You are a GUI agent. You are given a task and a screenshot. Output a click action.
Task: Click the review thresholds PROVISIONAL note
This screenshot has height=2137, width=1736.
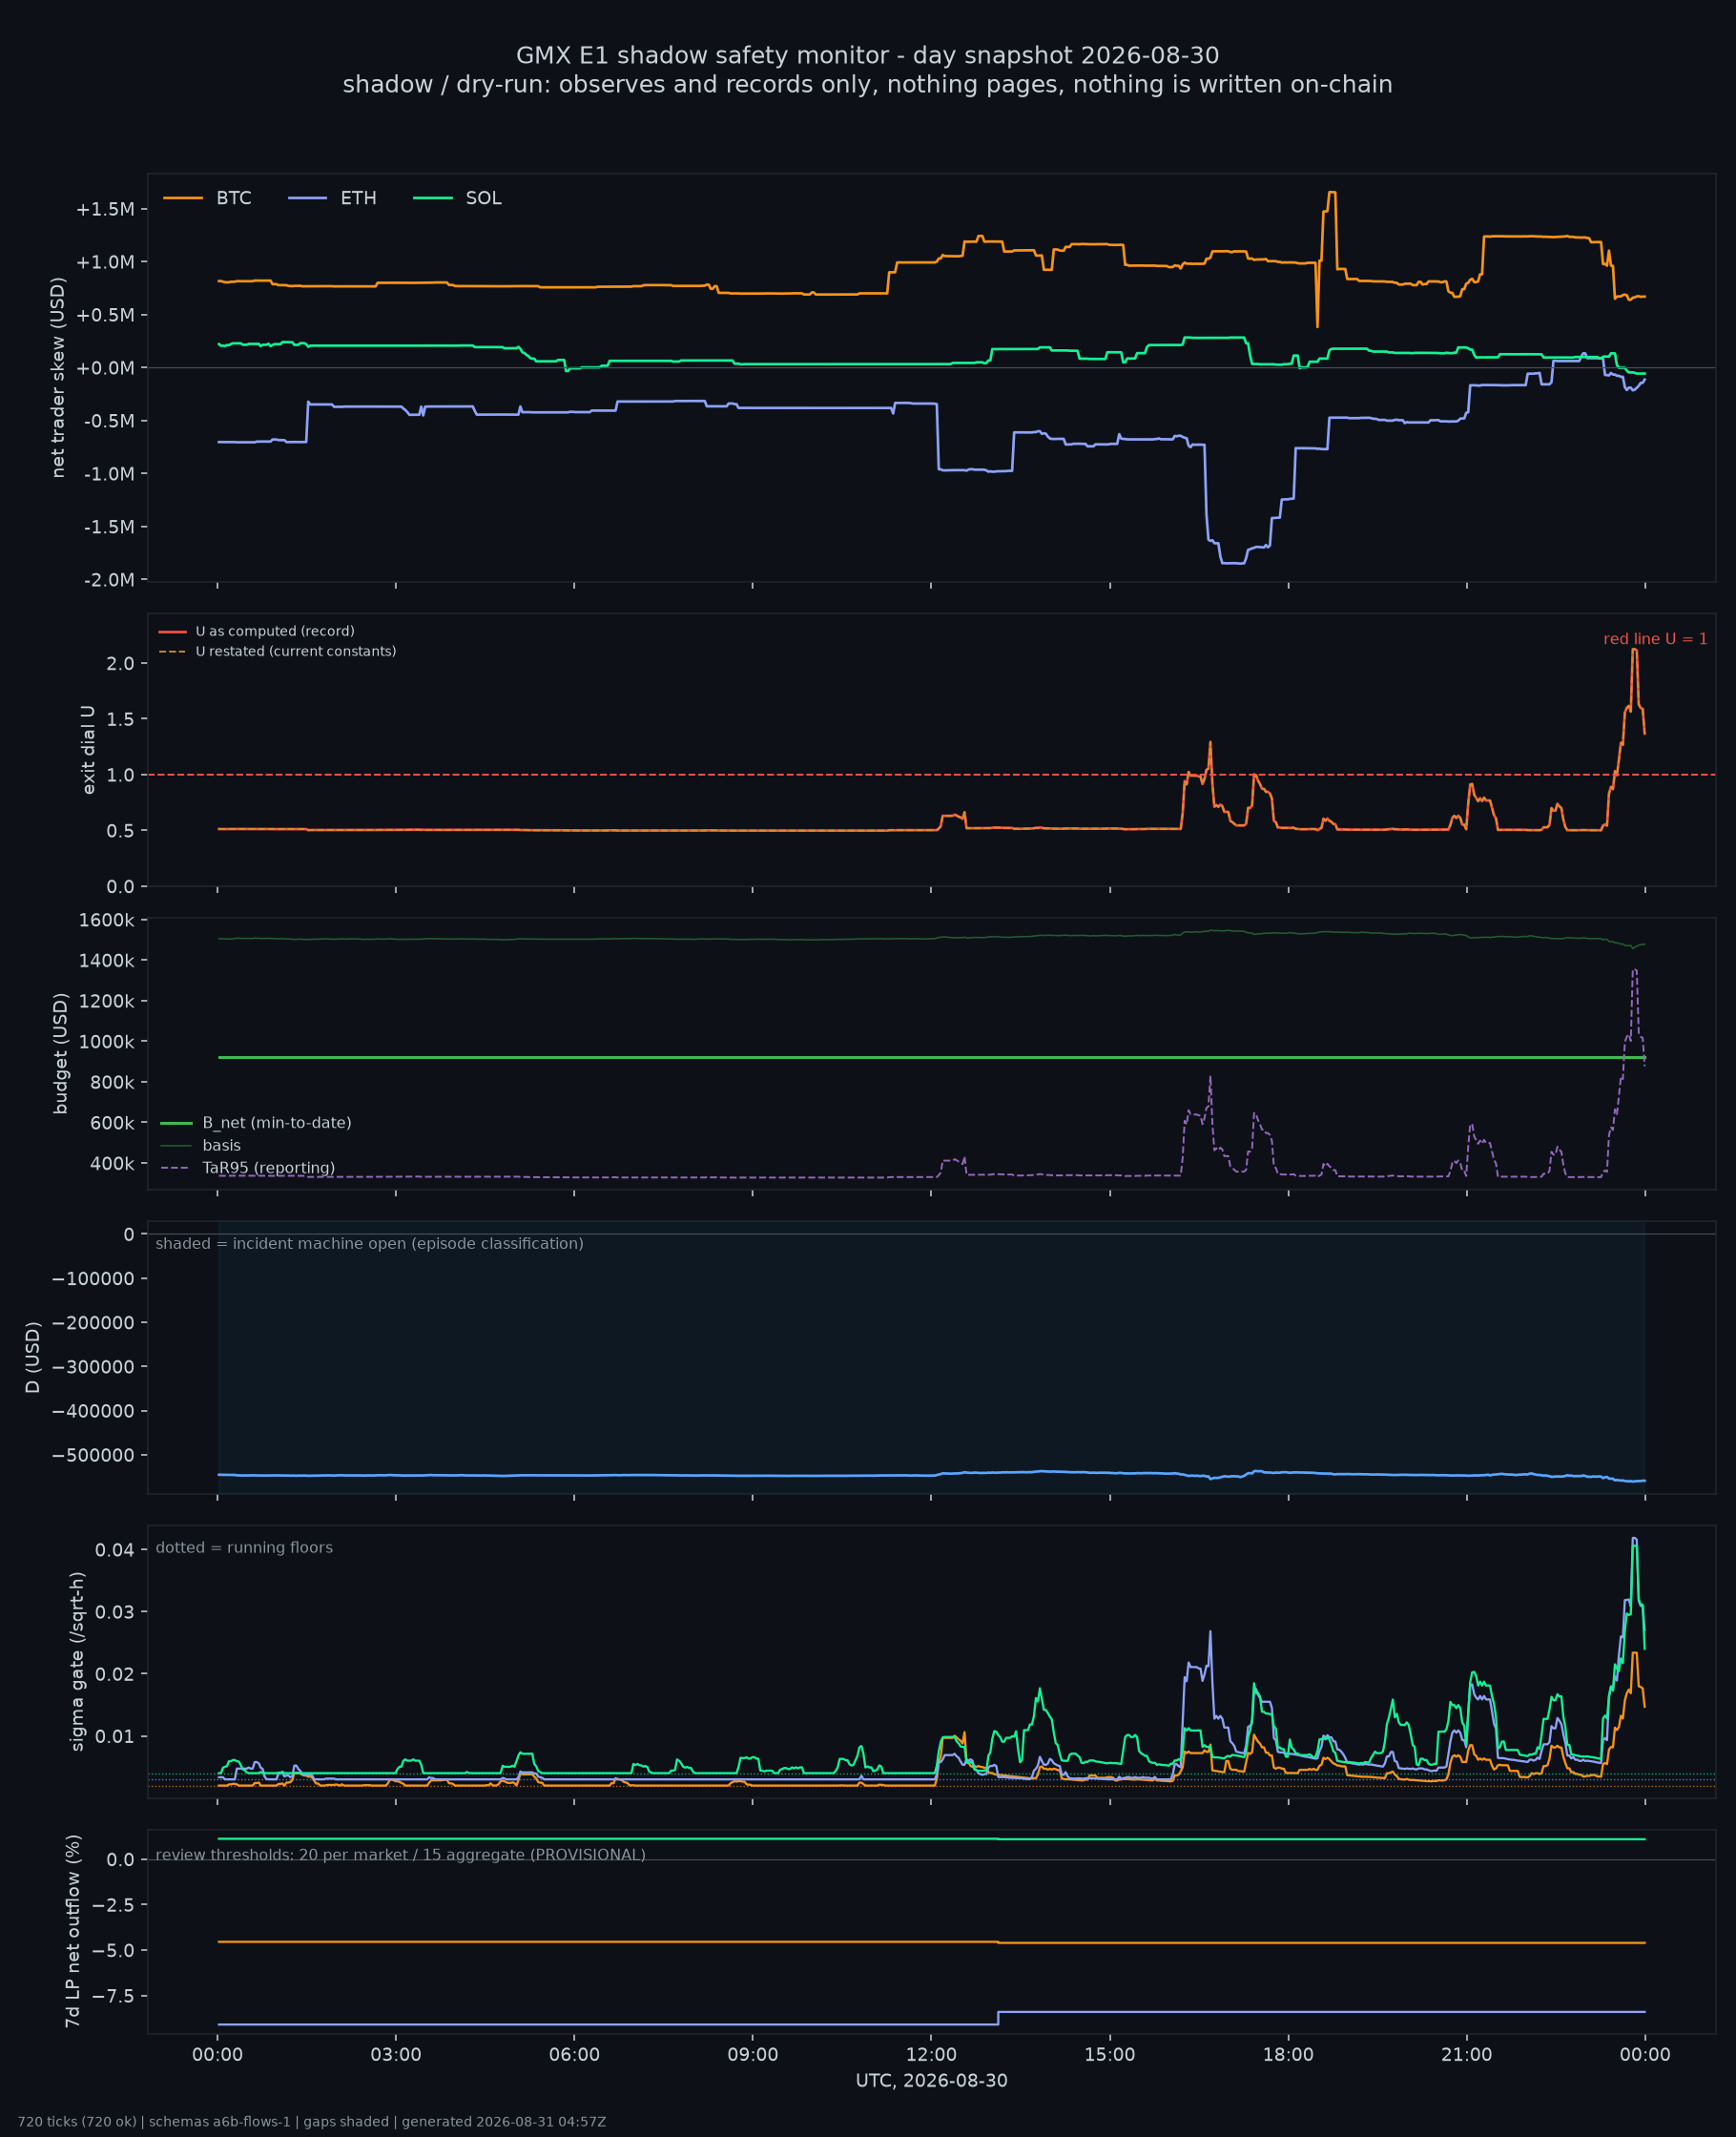400,1855
